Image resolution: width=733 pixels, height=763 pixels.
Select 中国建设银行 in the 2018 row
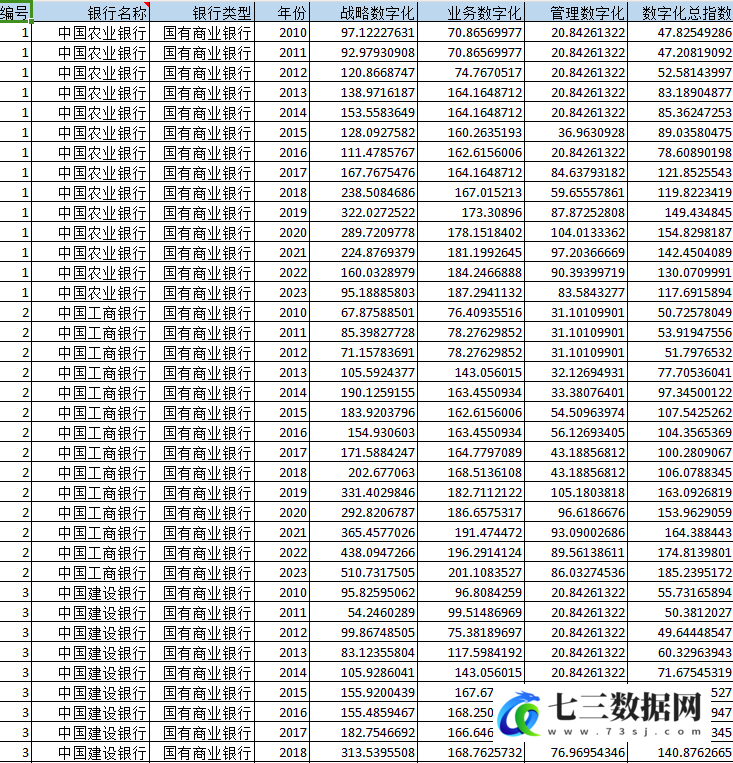coord(91,752)
